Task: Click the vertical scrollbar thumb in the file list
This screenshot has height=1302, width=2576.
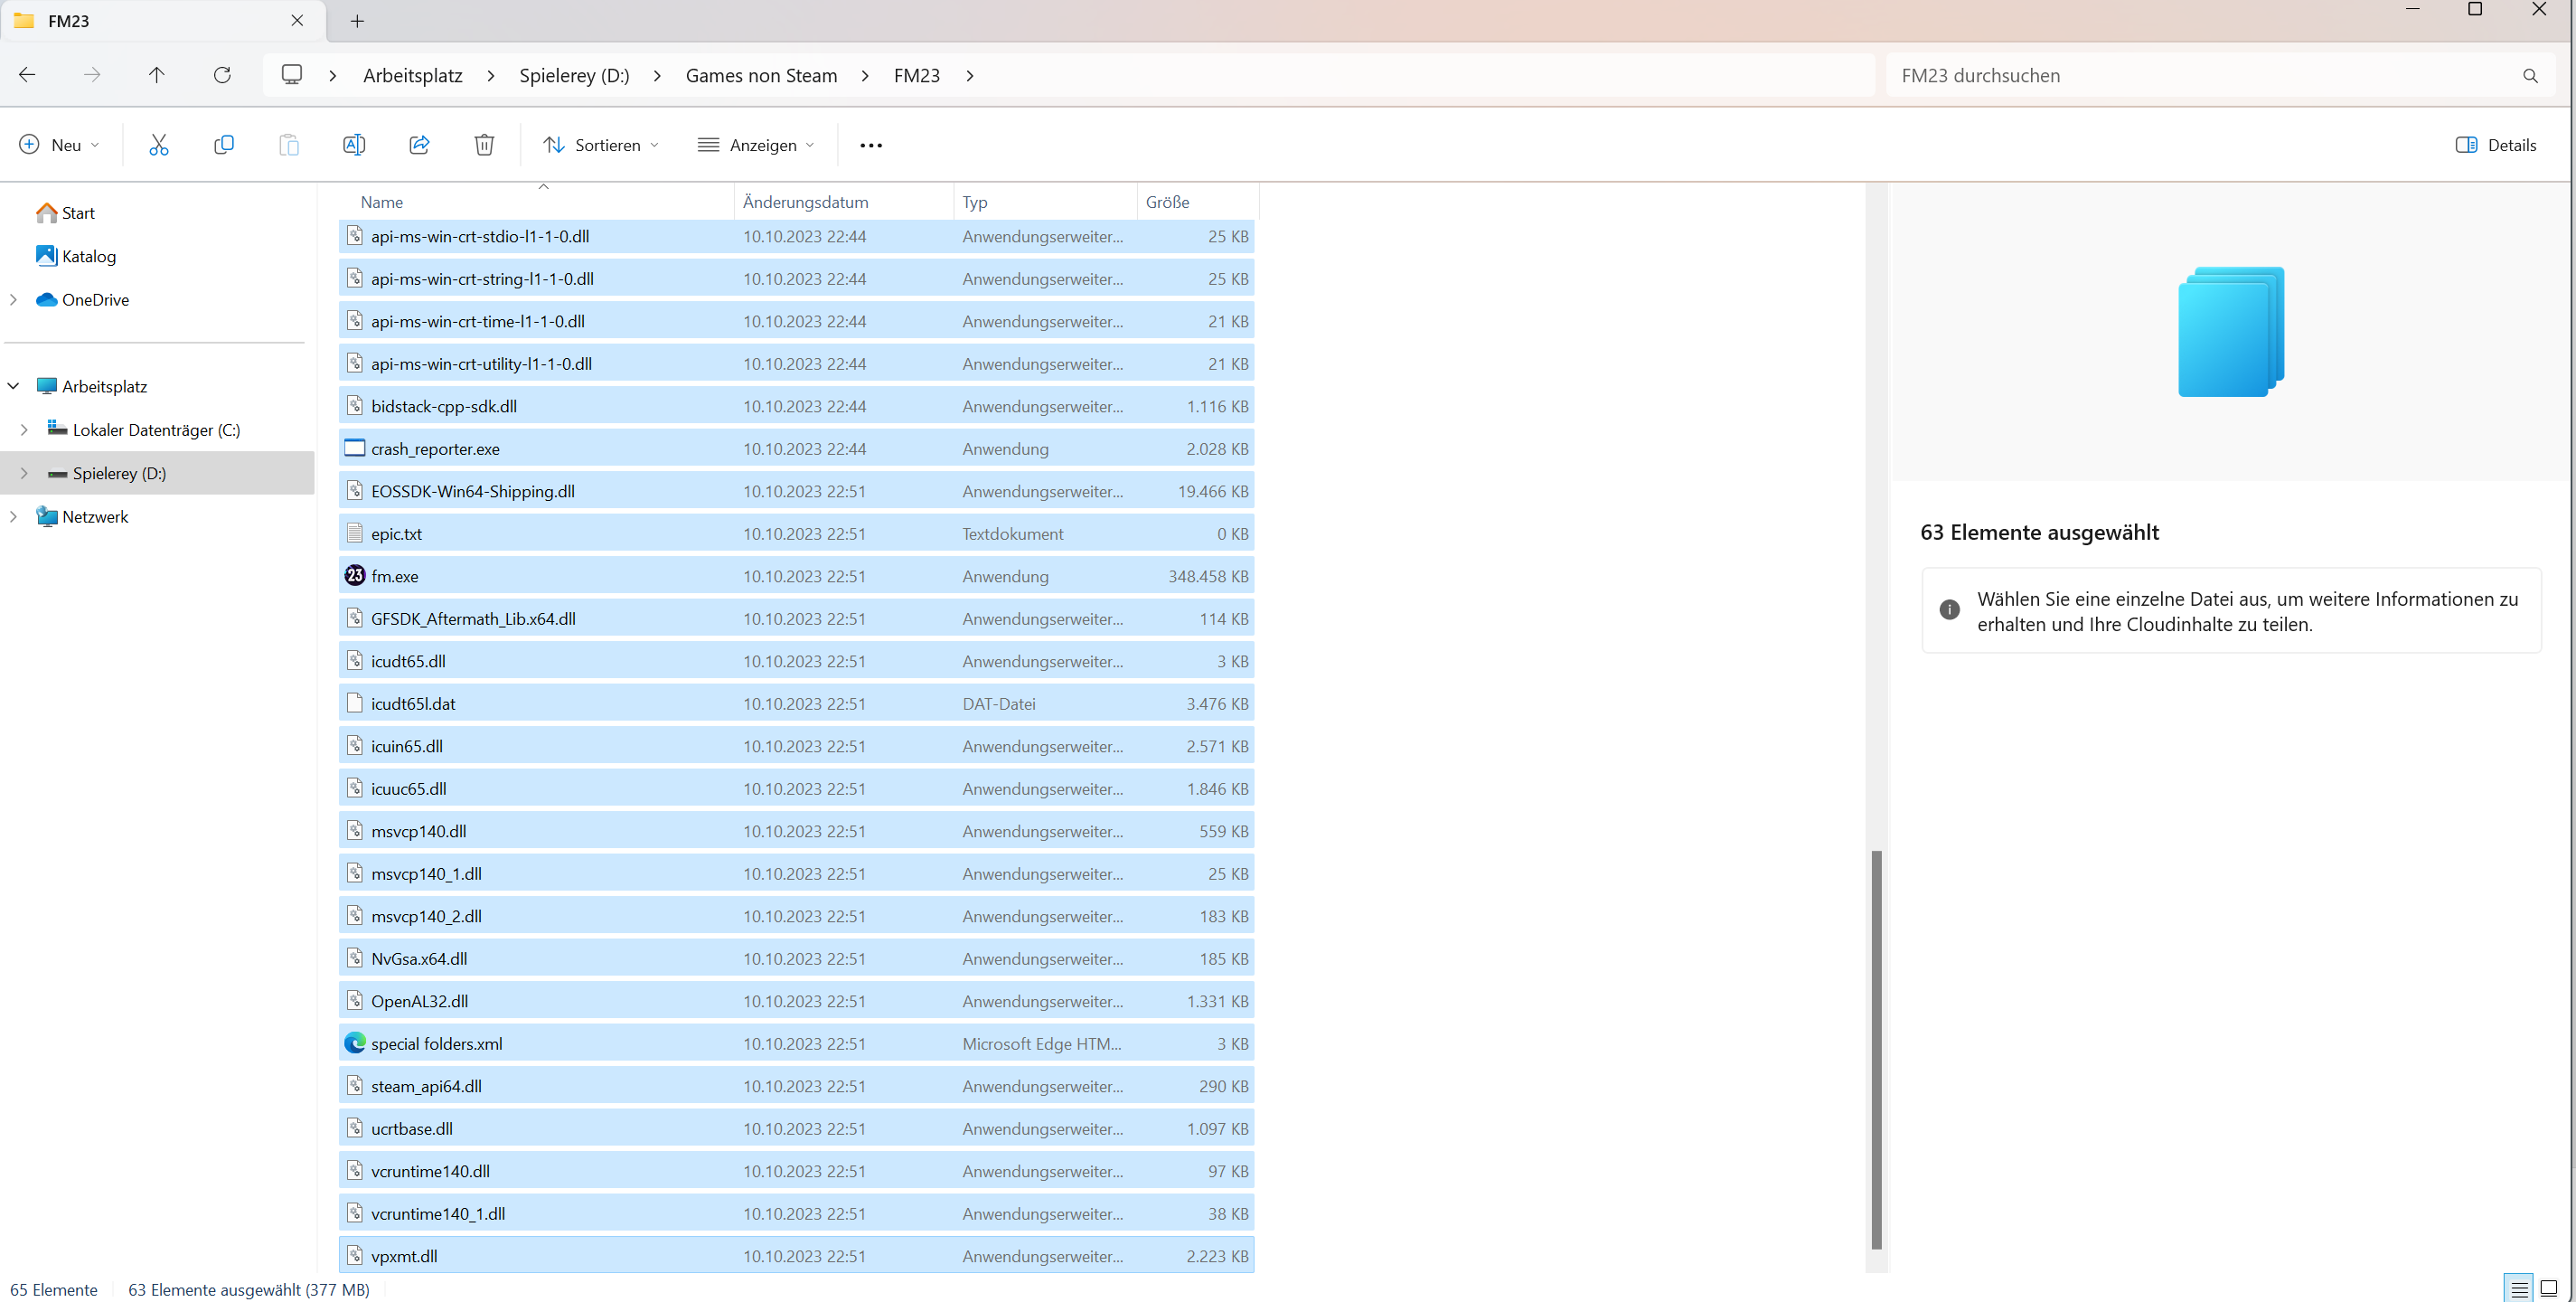Action: pyautogui.click(x=1876, y=1049)
